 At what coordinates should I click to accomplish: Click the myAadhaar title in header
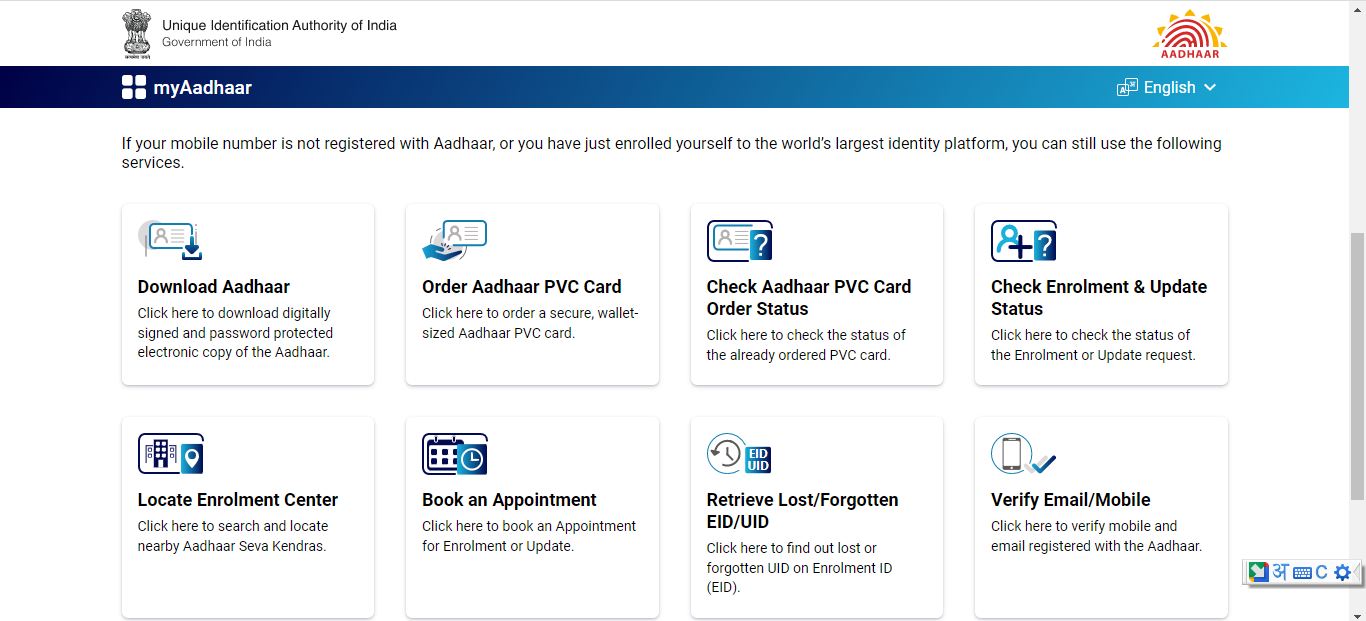pyautogui.click(x=202, y=87)
